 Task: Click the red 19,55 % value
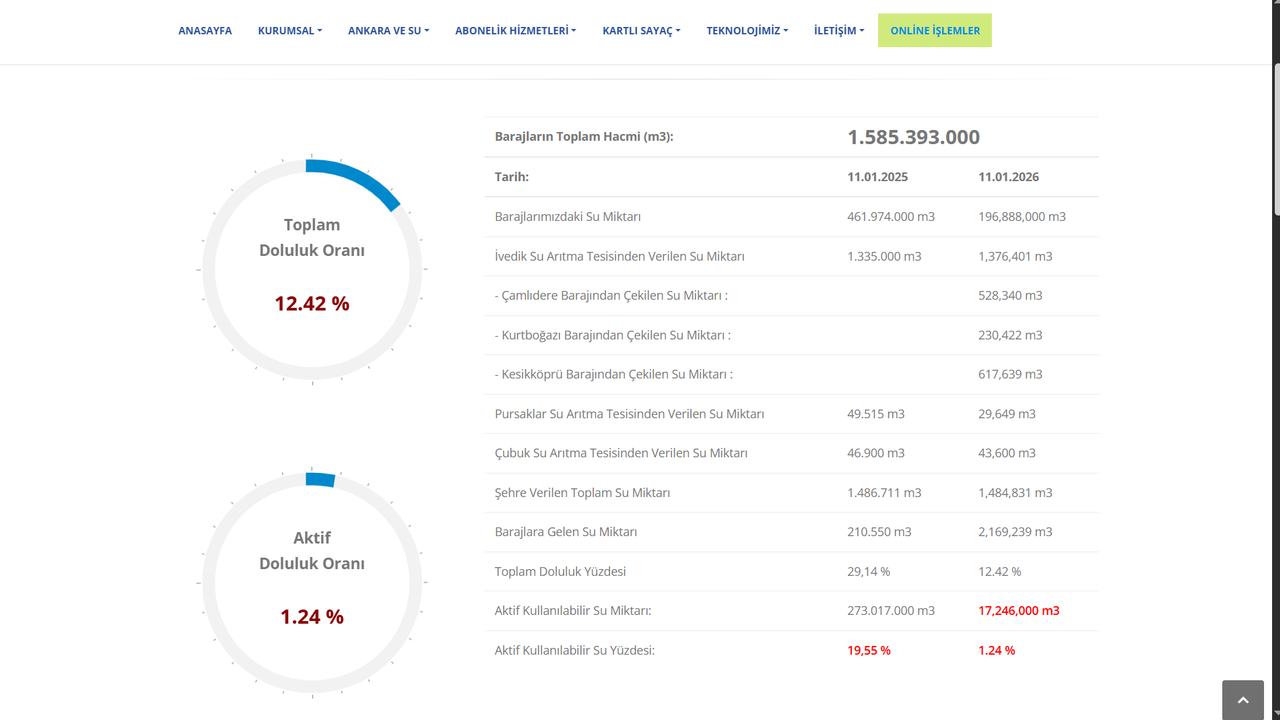868,651
